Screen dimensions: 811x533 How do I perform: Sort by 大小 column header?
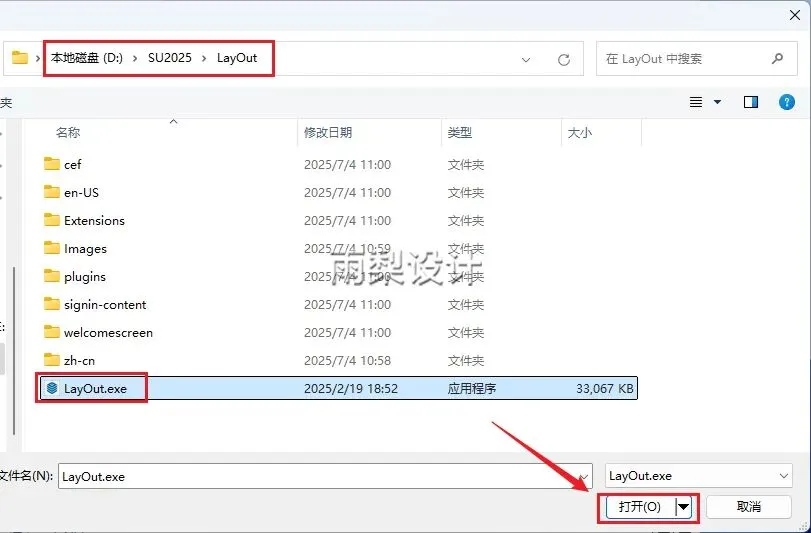point(580,133)
